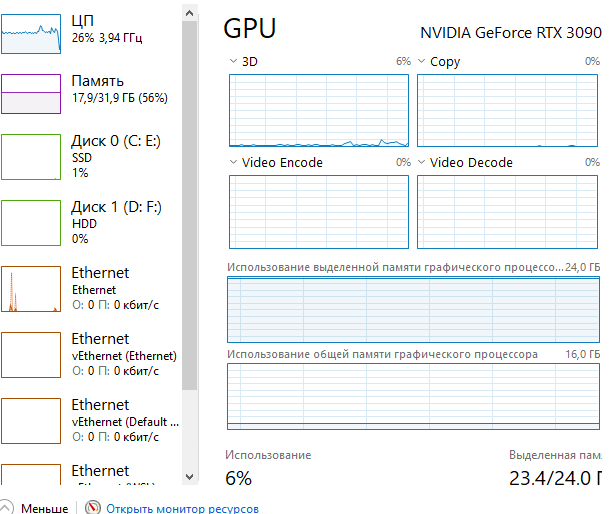Select Диск 0 (C: E:) SSD entry
The height and width of the screenshot is (514, 611).
[90, 157]
